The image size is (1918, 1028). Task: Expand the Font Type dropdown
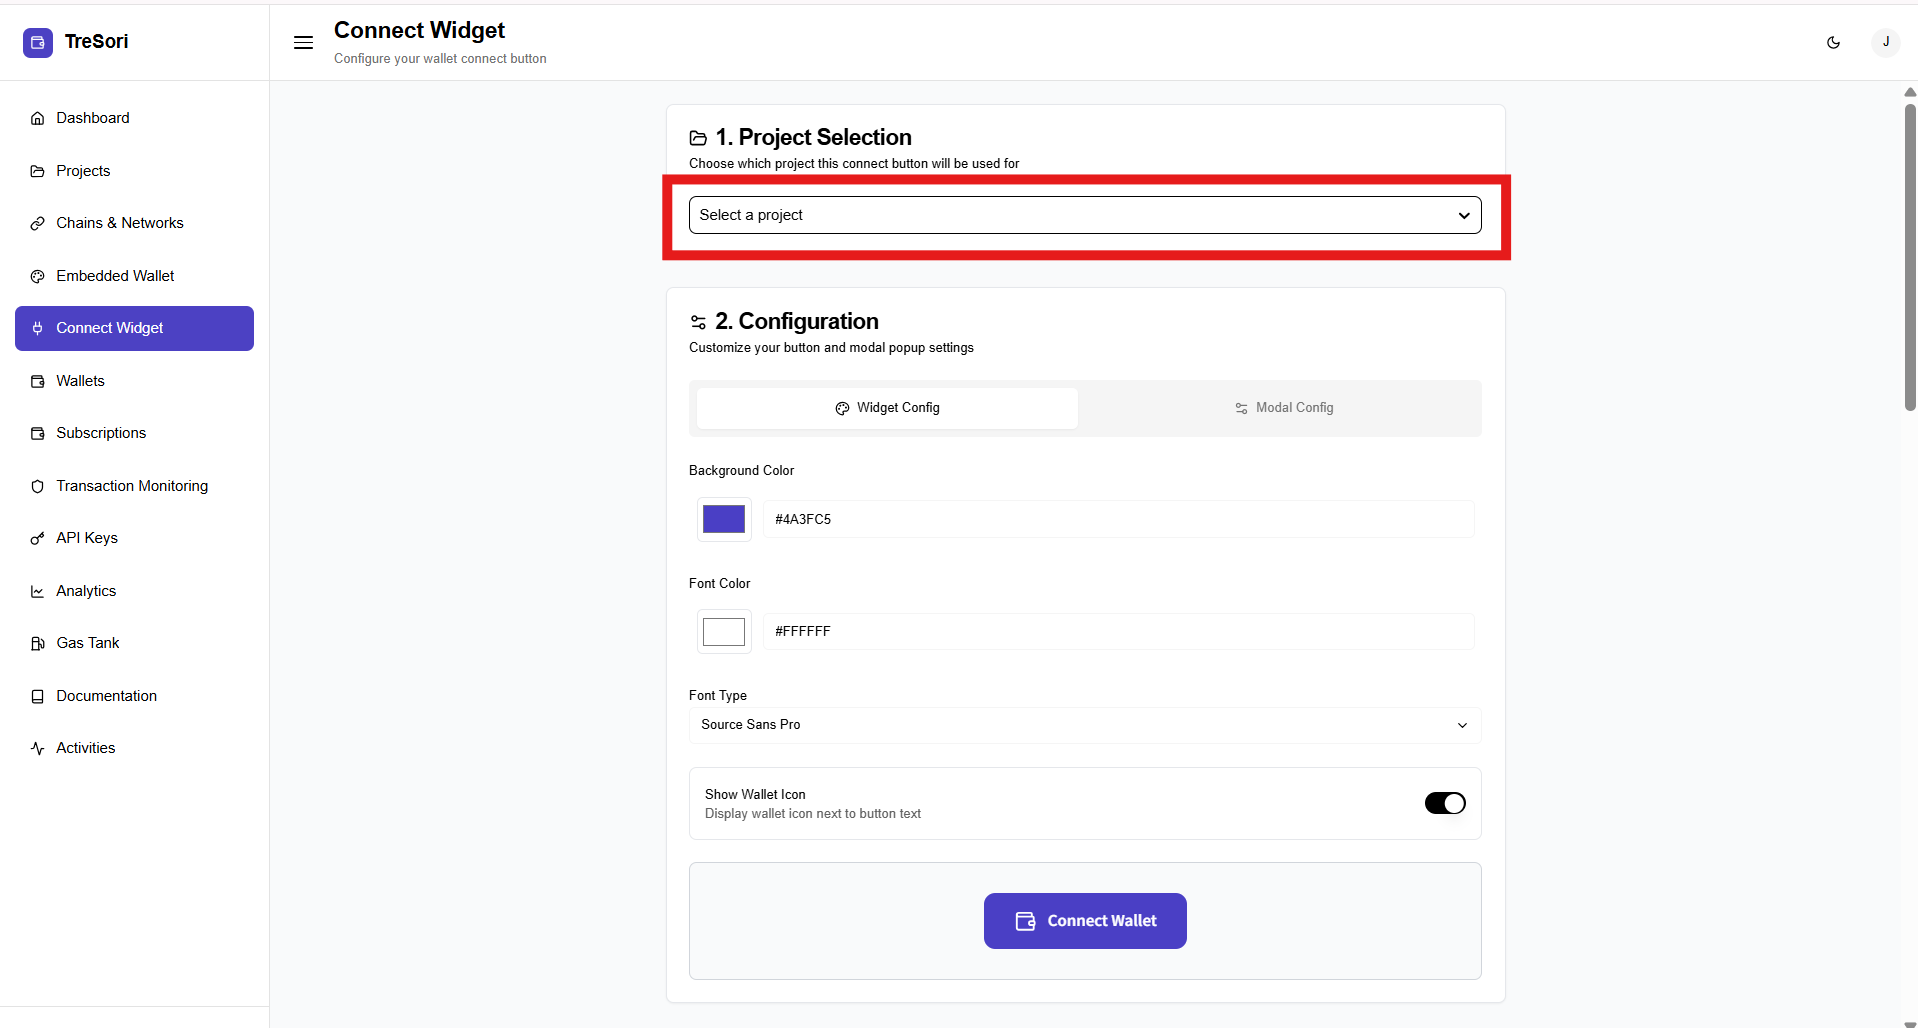(x=1084, y=725)
